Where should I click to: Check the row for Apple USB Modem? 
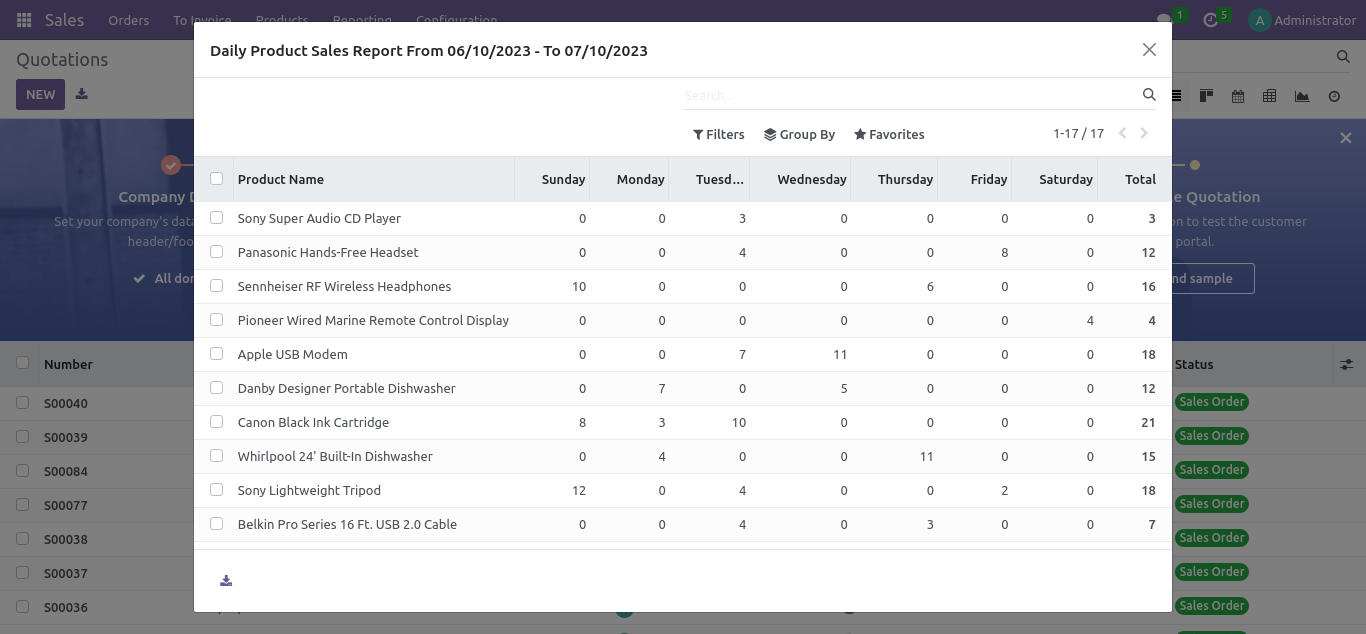(x=216, y=354)
